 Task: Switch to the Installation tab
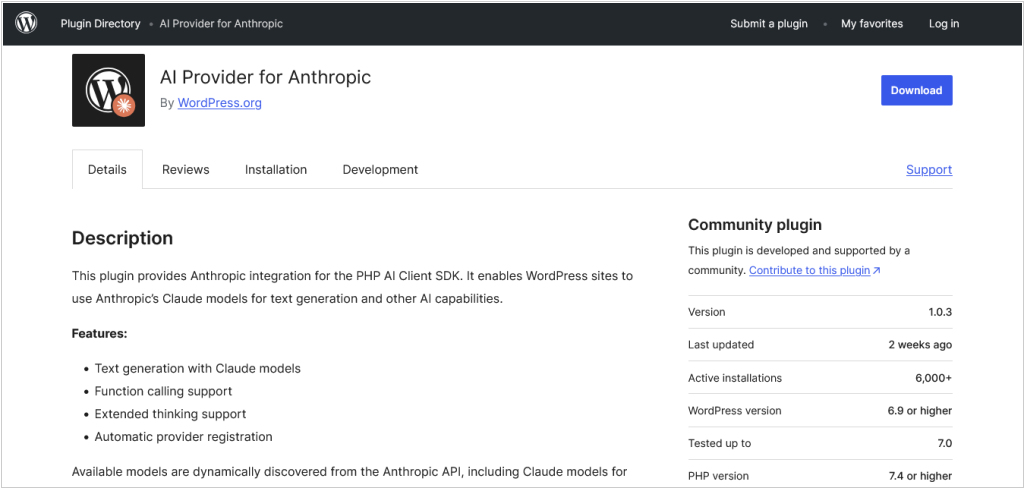pos(276,169)
